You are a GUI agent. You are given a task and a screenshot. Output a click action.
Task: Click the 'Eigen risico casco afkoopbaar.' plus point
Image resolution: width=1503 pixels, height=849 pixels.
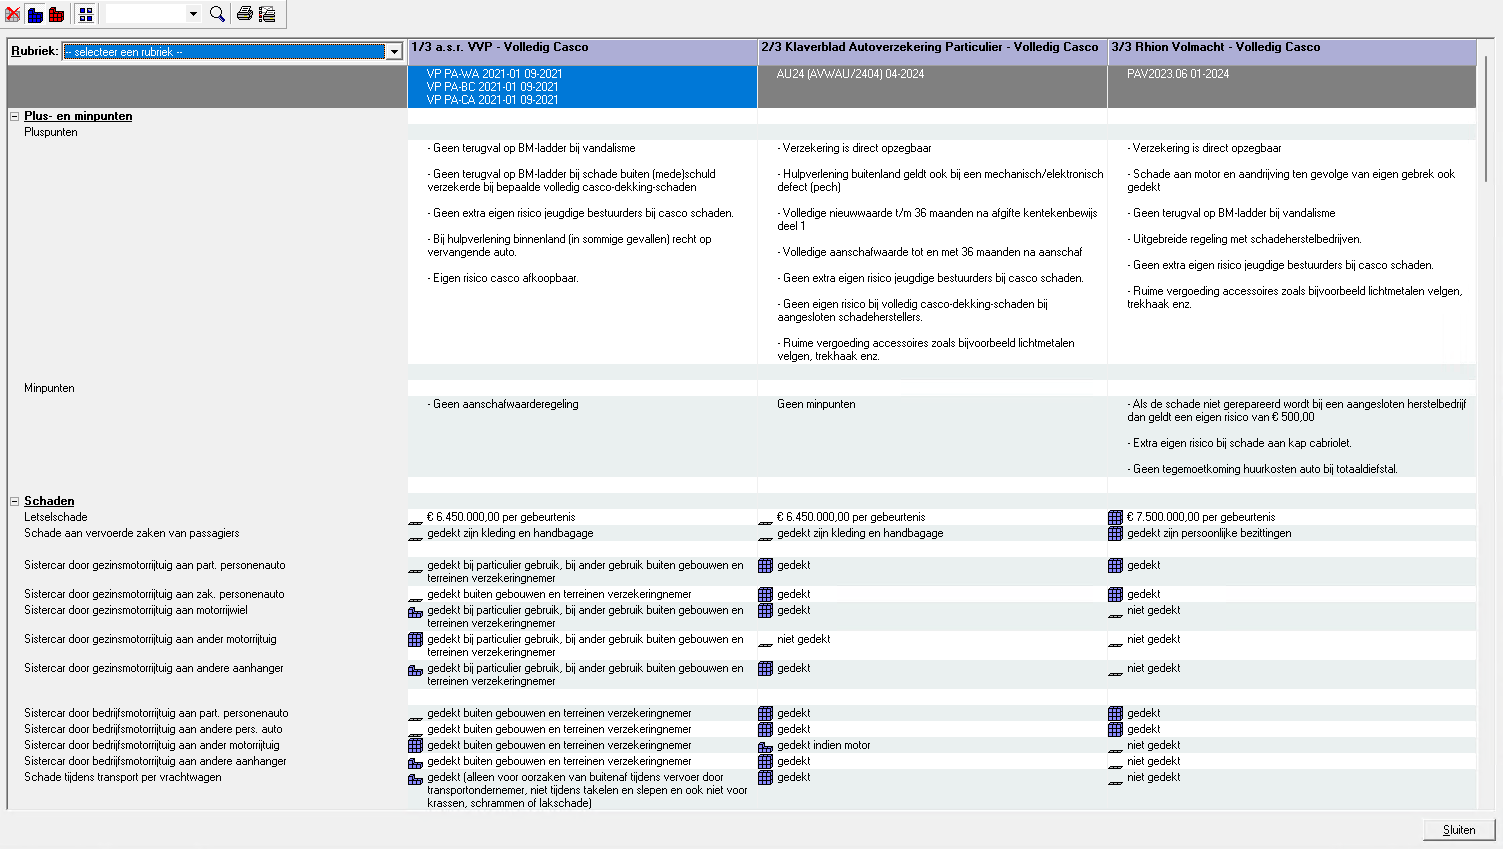pos(503,278)
